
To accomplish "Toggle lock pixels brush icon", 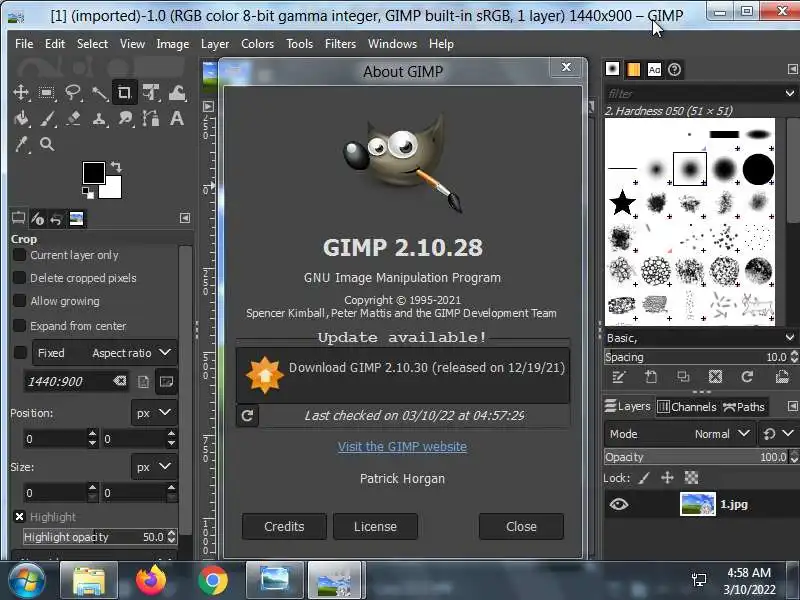I will click(644, 478).
